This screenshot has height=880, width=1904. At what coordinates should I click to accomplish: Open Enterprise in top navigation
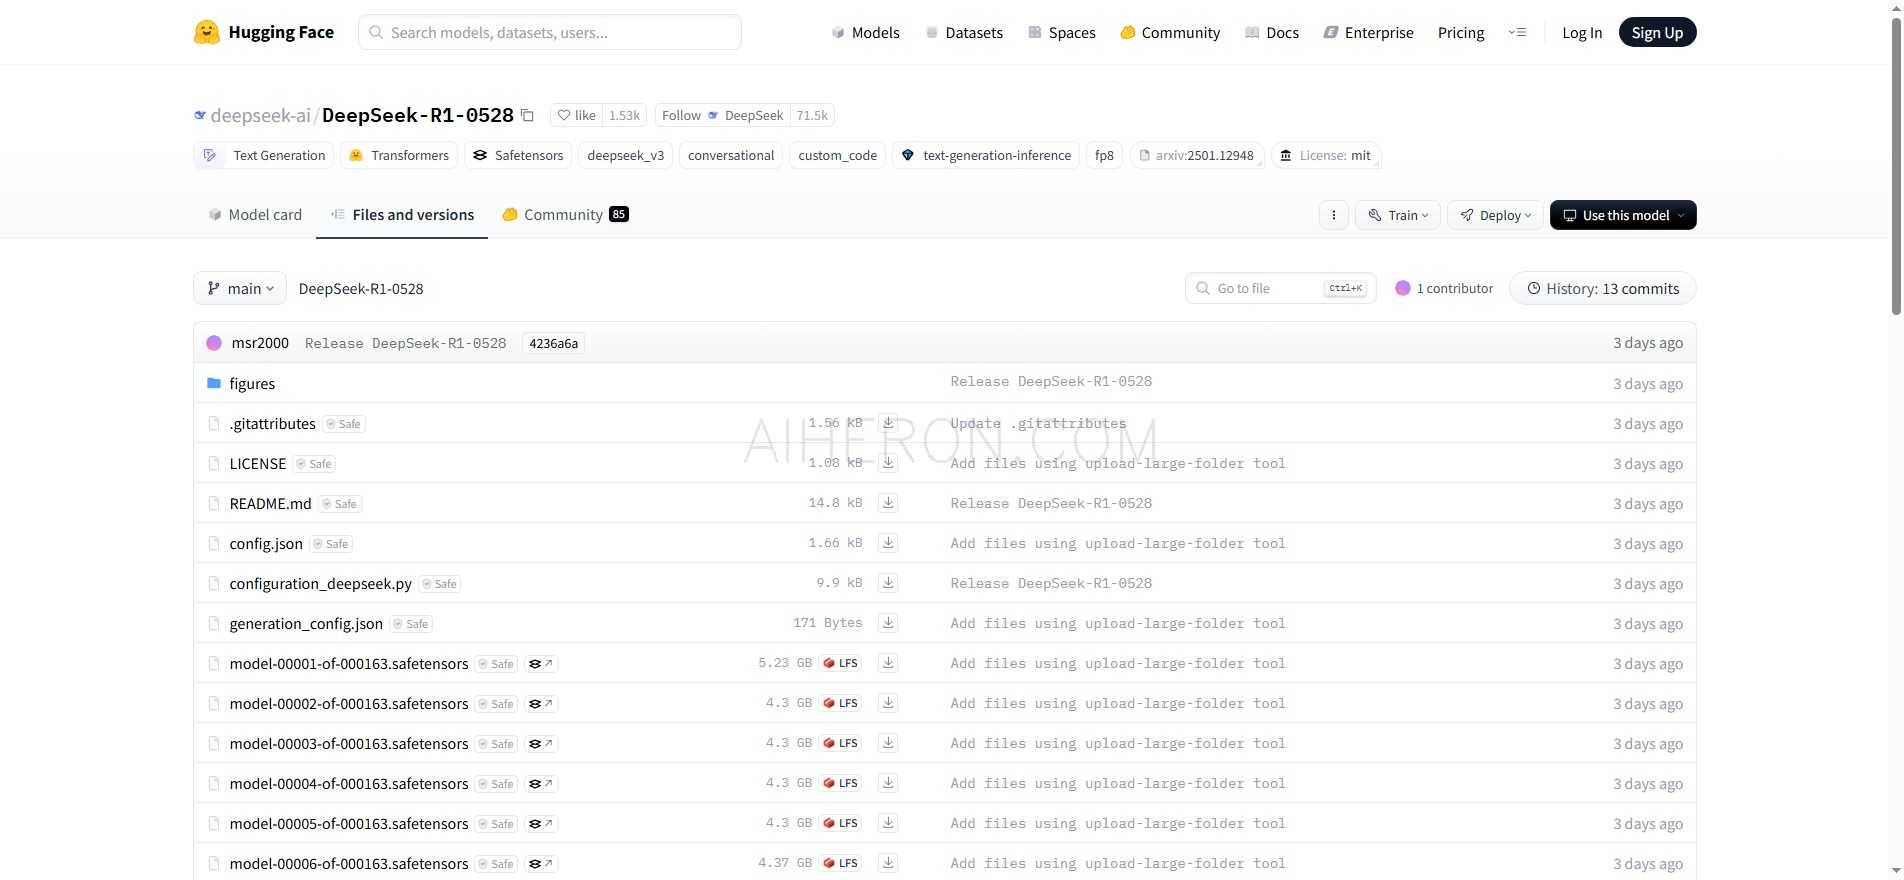click(1368, 33)
